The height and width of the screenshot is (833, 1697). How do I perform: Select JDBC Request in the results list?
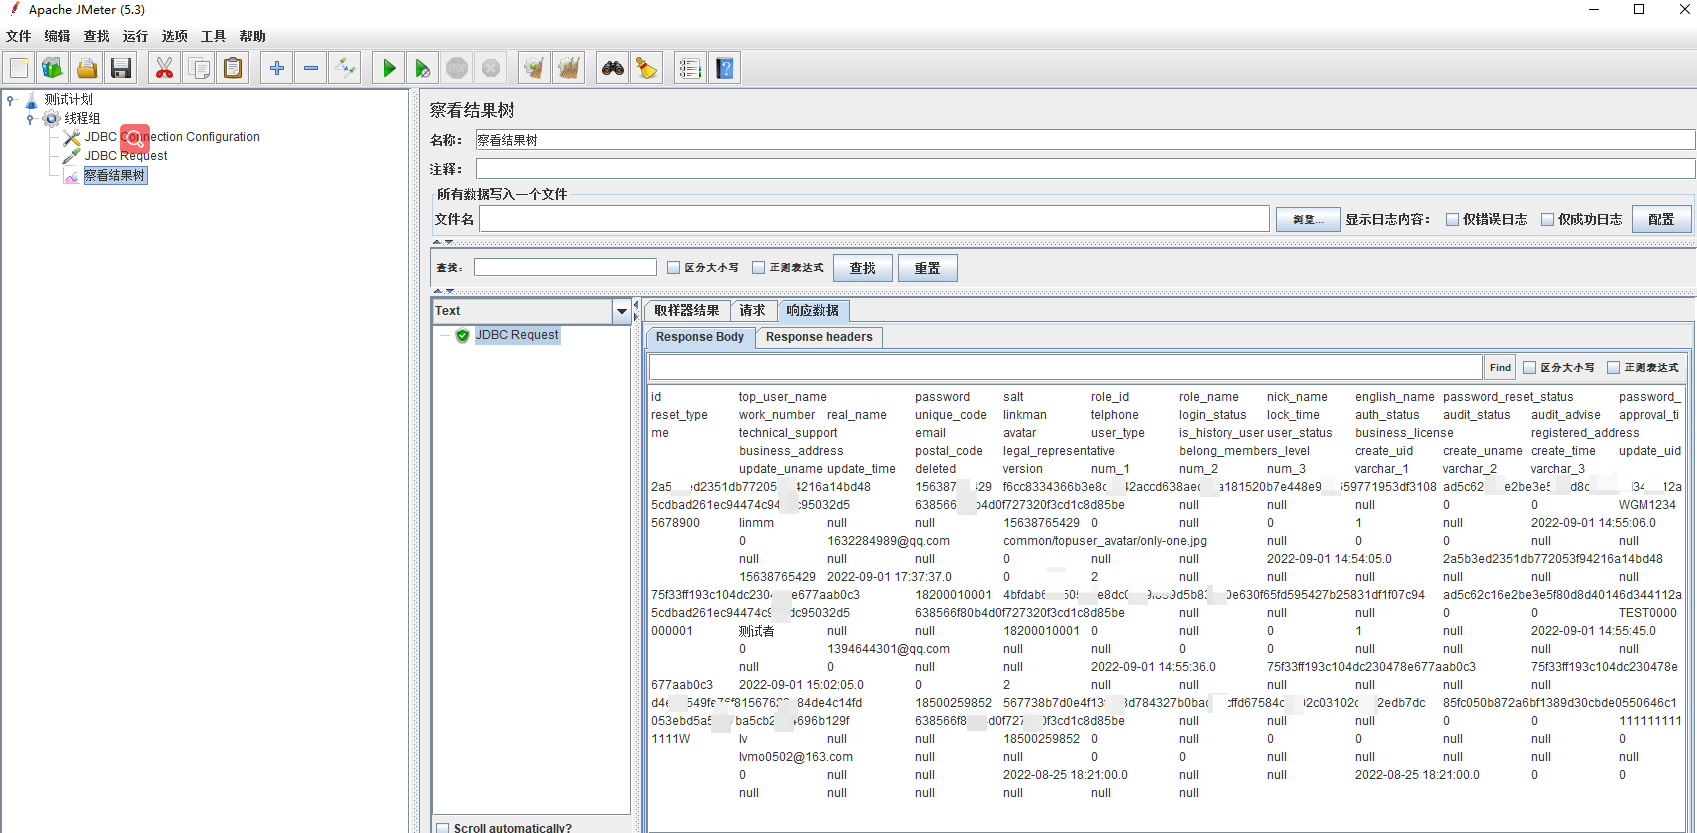516,335
